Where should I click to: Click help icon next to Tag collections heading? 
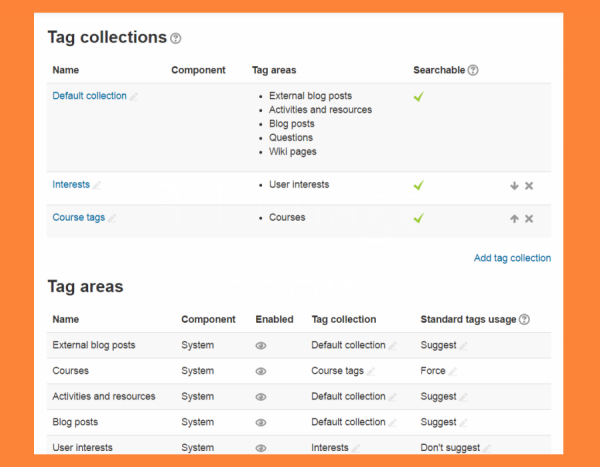pyautogui.click(x=176, y=38)
